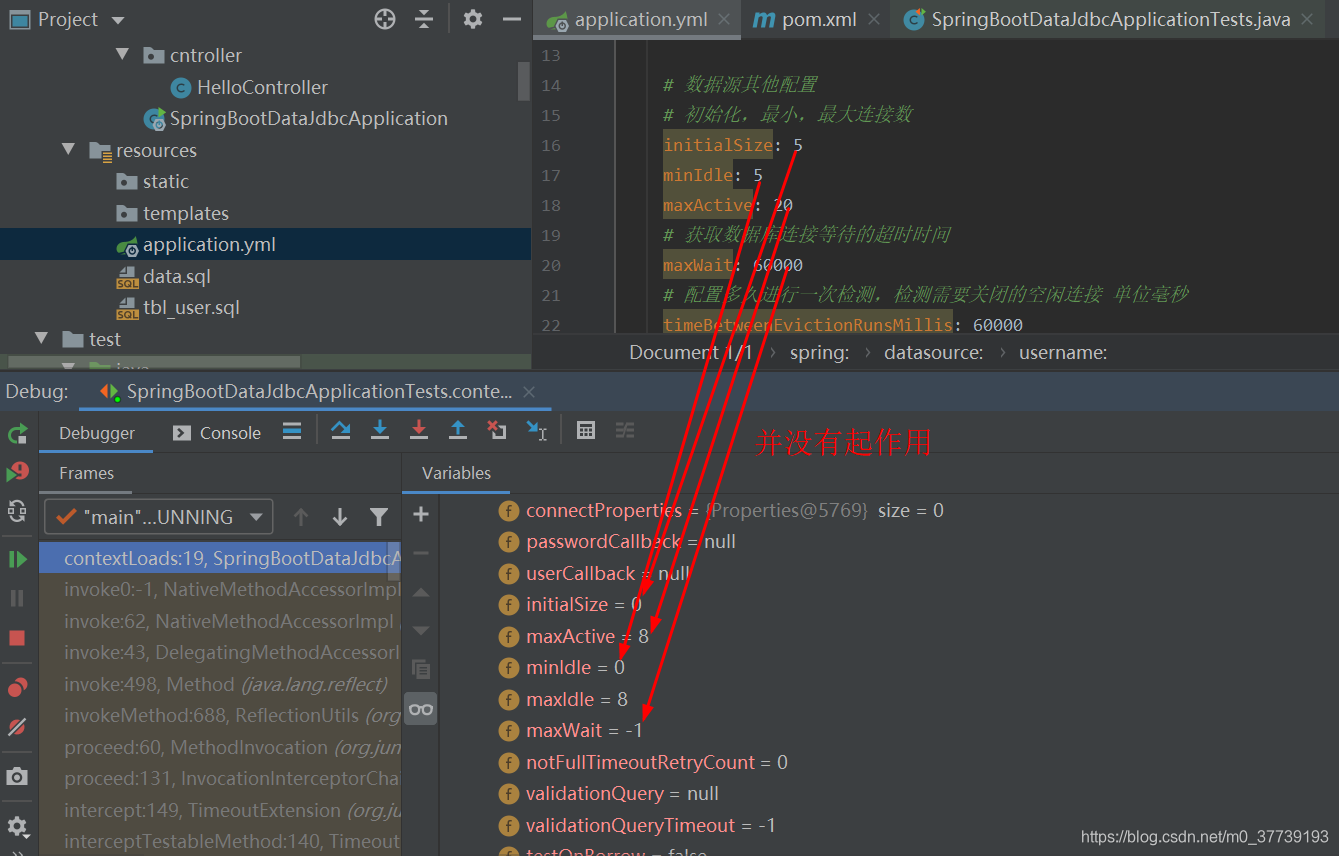1339x856 pixels.
Task: Click the duplicate watch icon
Action: pos(421,669)
